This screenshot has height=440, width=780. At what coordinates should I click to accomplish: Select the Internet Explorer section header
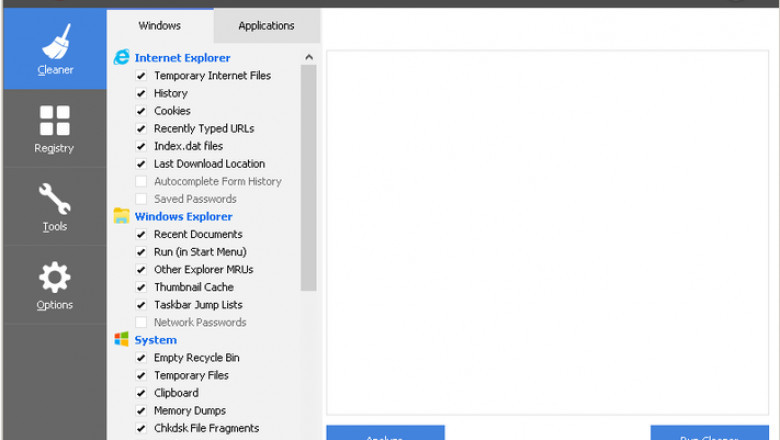(182, 58)
